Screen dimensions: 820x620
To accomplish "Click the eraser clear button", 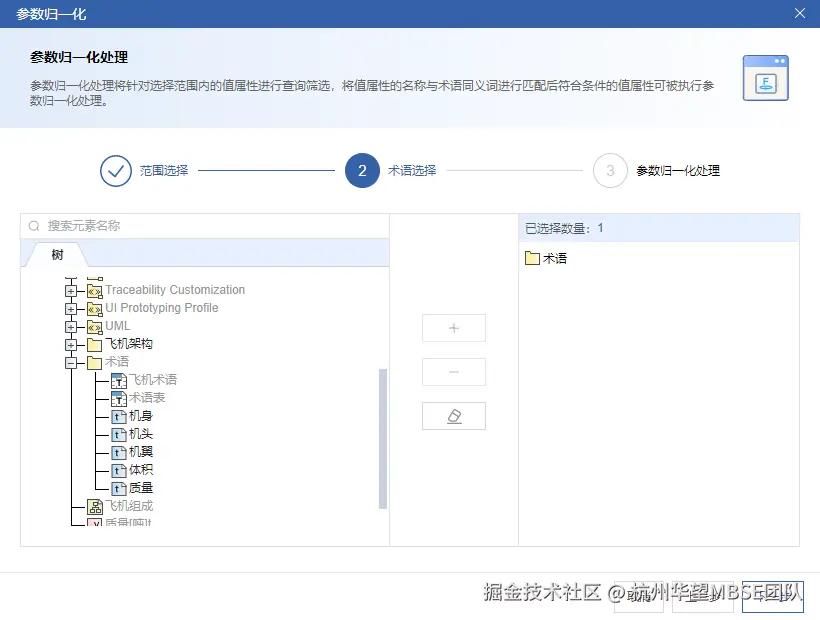I will click(x=453, y=416).
